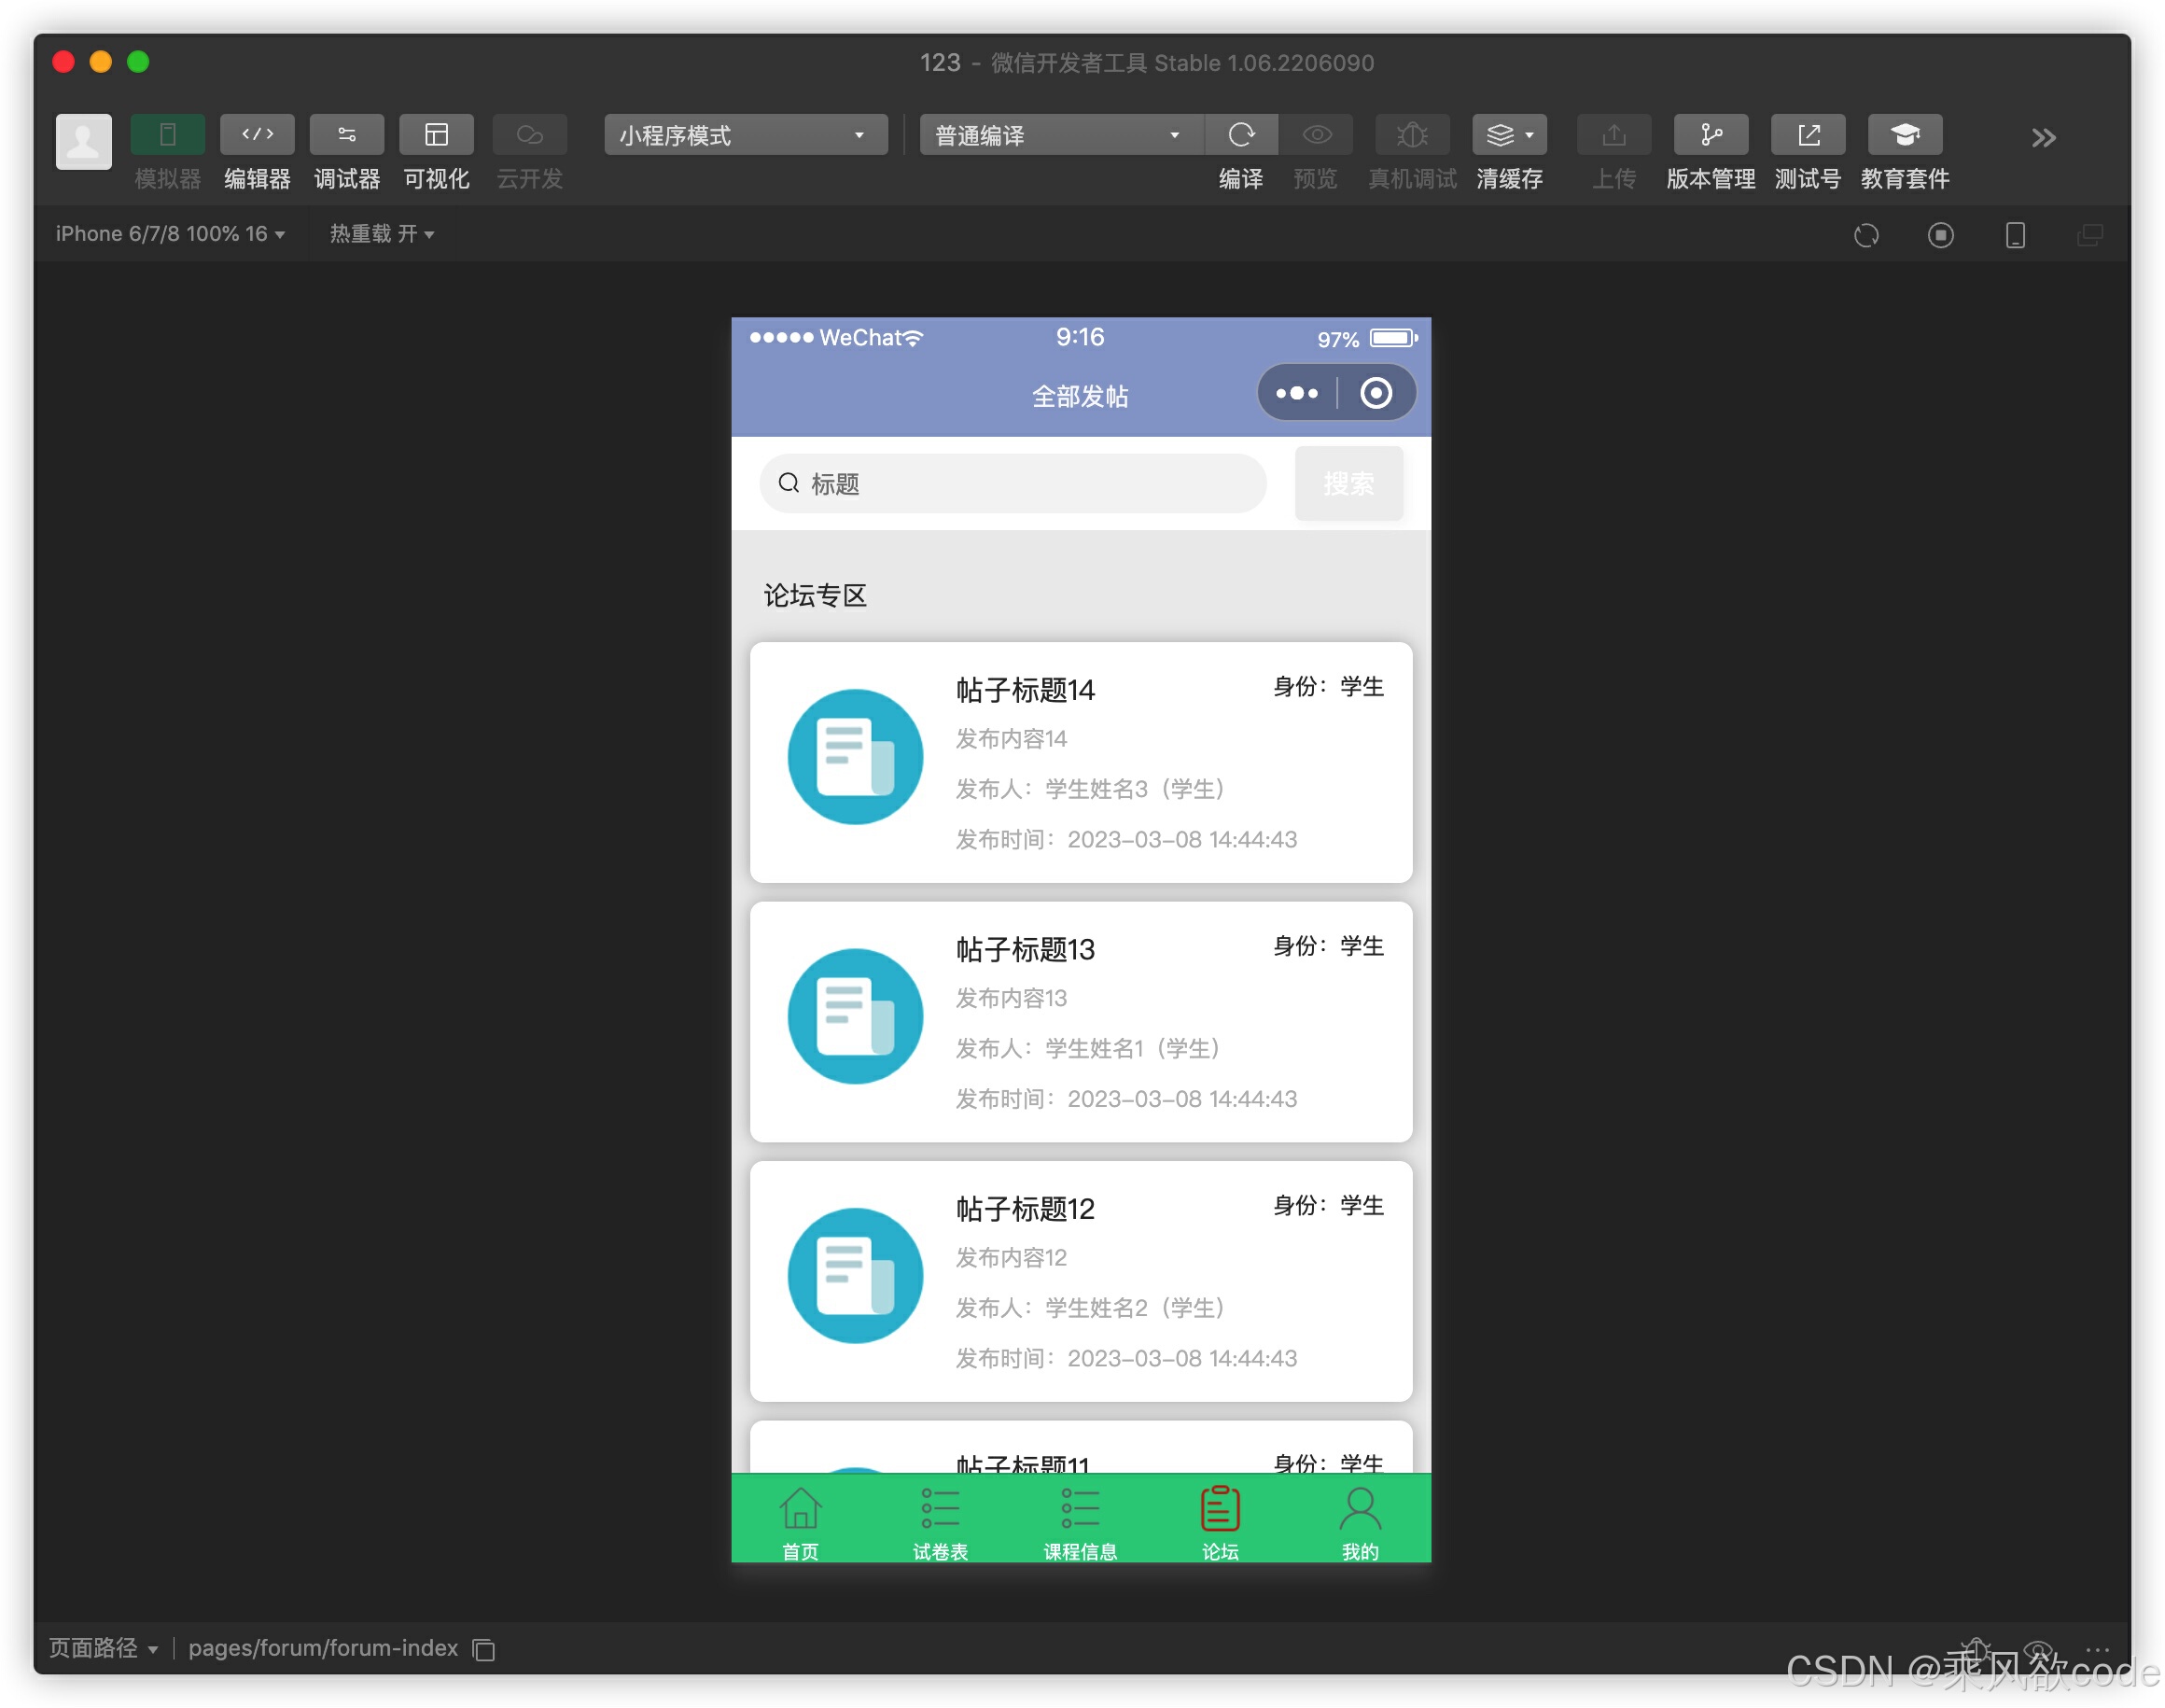Screen dimensions: 2165x1708
Task: Open the 小程序模式 mode dropdown
Action: [745, 135]
